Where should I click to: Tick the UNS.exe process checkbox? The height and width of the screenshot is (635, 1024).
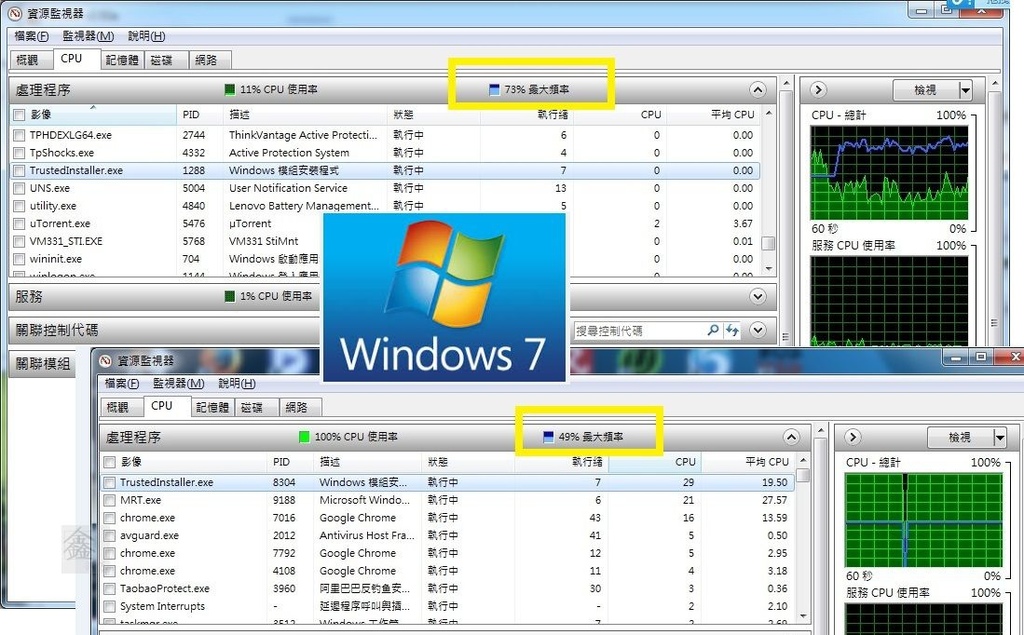coord(19,188)
